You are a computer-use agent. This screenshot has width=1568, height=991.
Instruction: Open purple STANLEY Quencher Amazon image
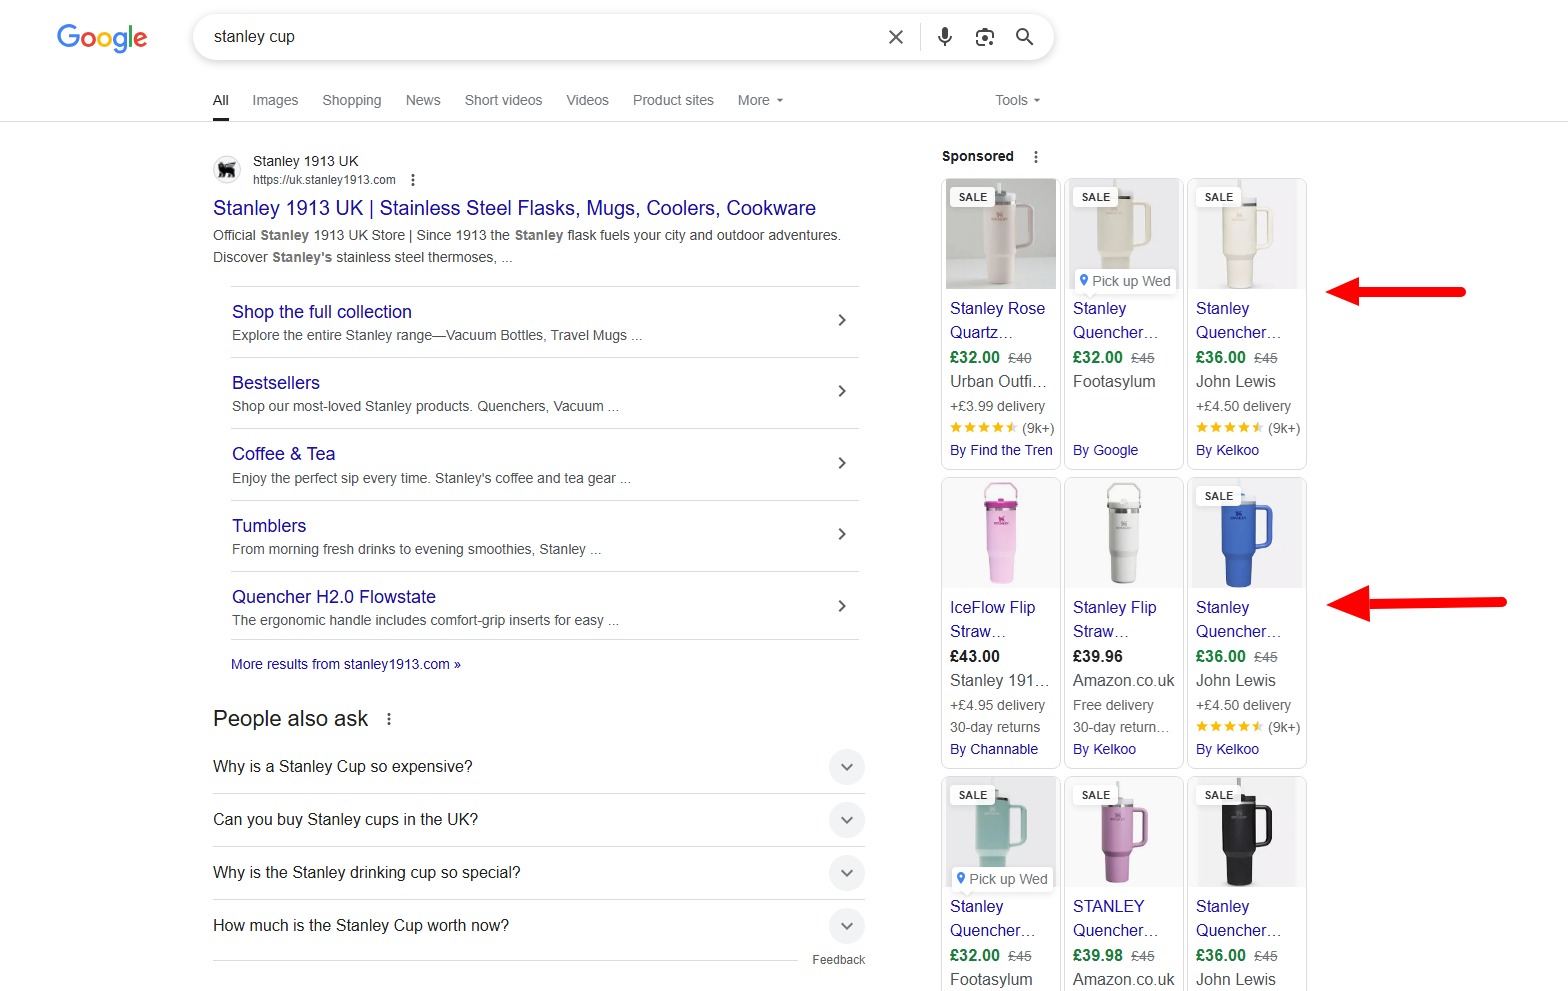click(x=1124, y=832)
